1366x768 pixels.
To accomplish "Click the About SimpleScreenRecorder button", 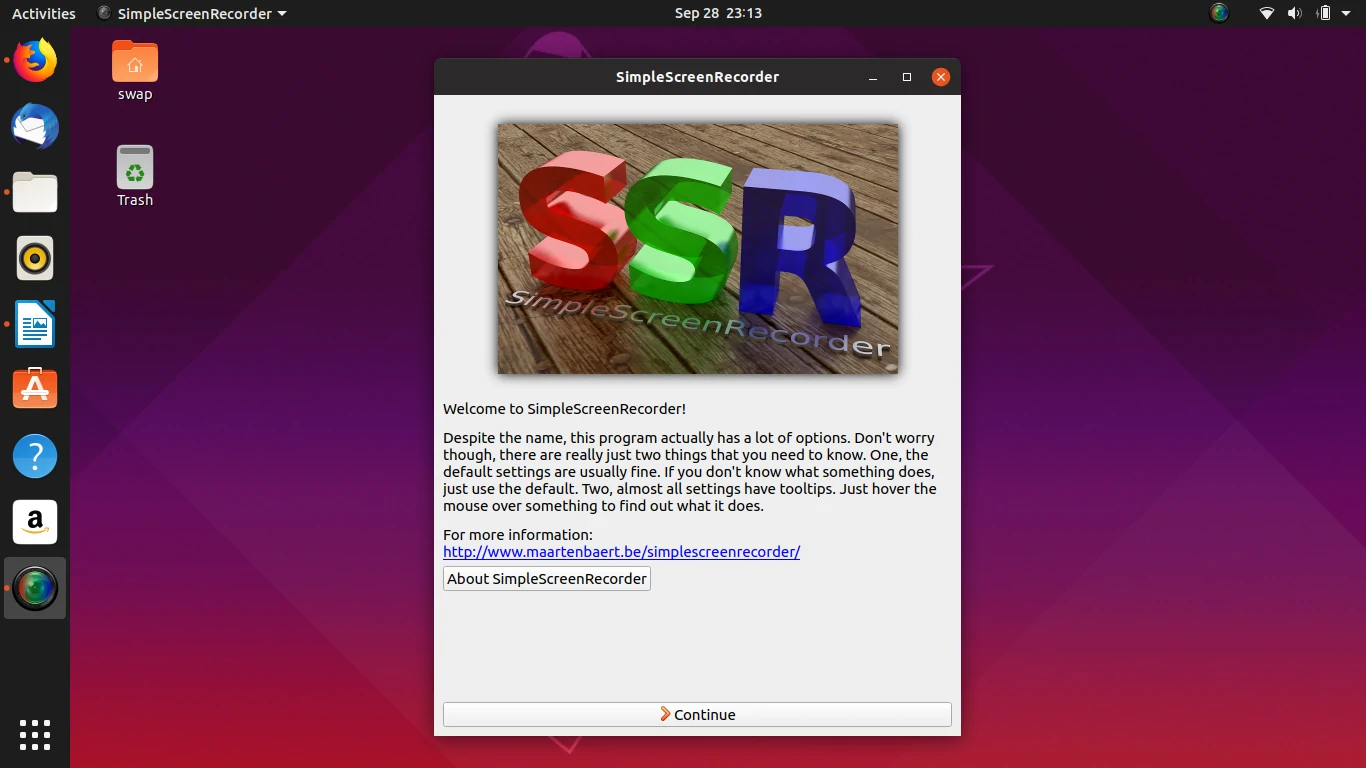I will pyautogui.click(x=547, y=578).
